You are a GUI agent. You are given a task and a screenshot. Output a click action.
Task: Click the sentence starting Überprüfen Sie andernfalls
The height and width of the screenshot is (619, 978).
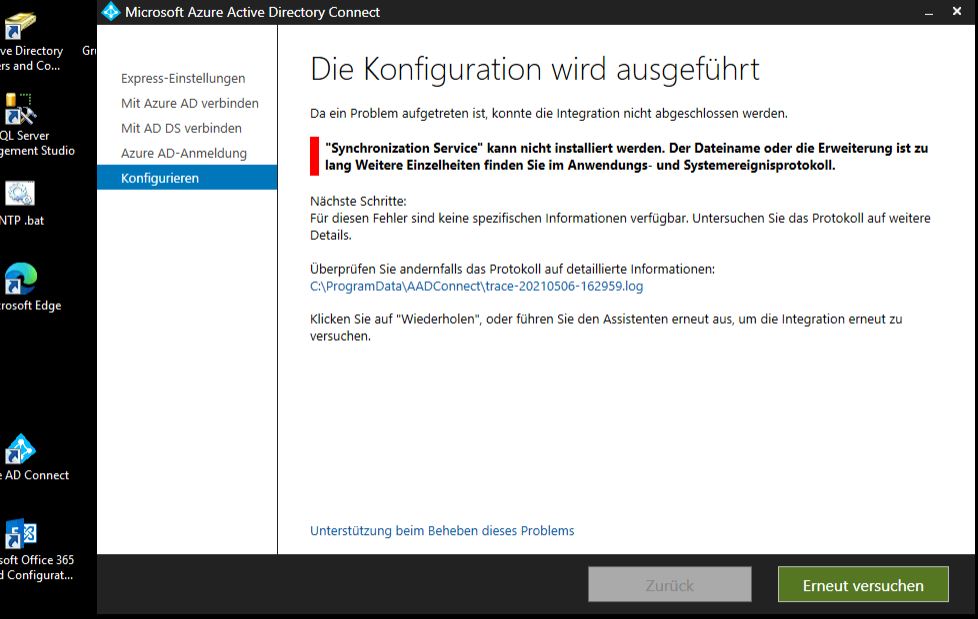pyautogui.click(x=512, y=269)
